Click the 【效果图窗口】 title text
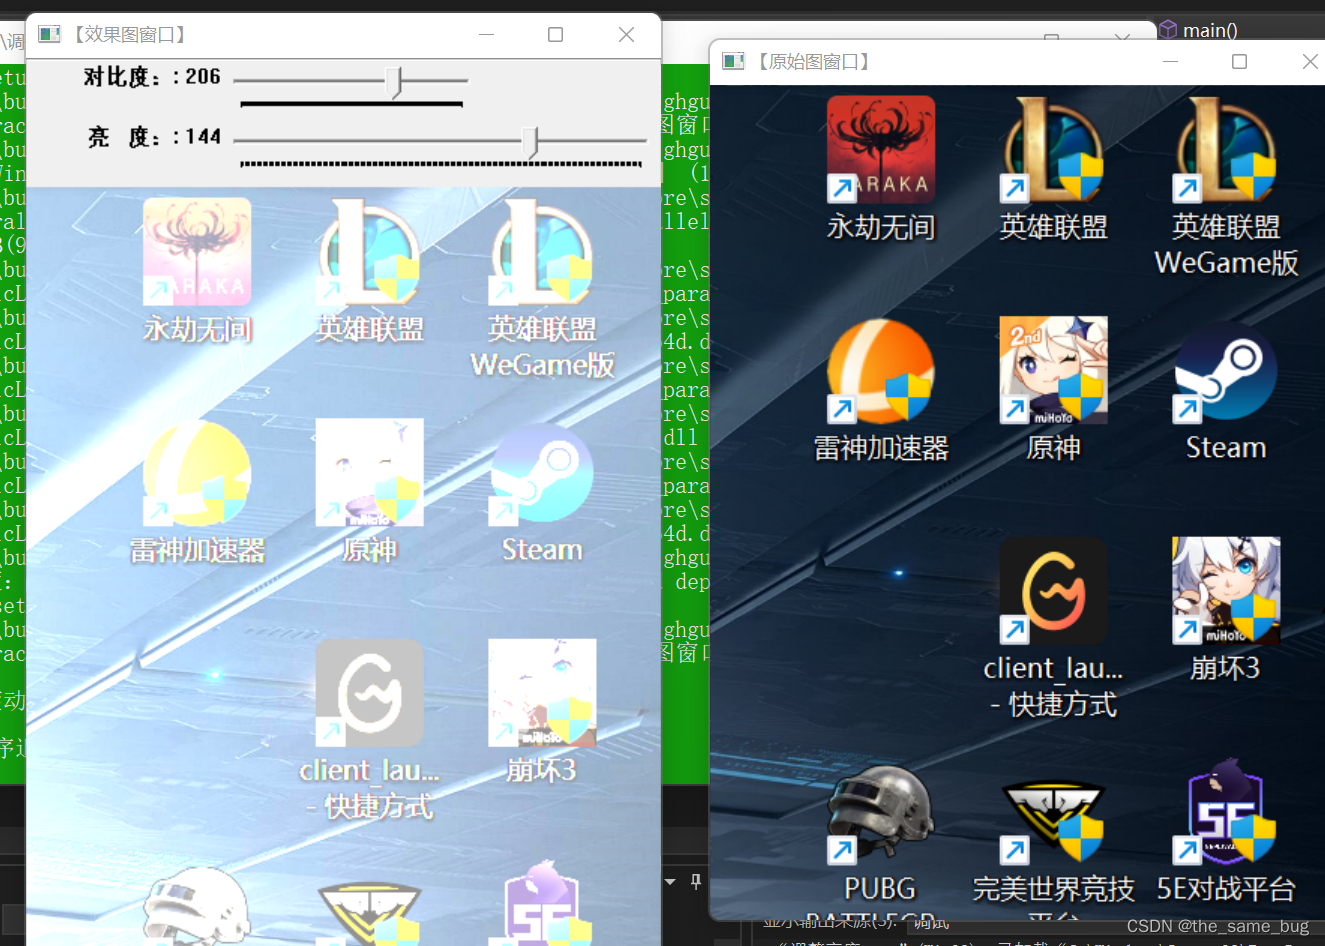 (x=130, y=34)
